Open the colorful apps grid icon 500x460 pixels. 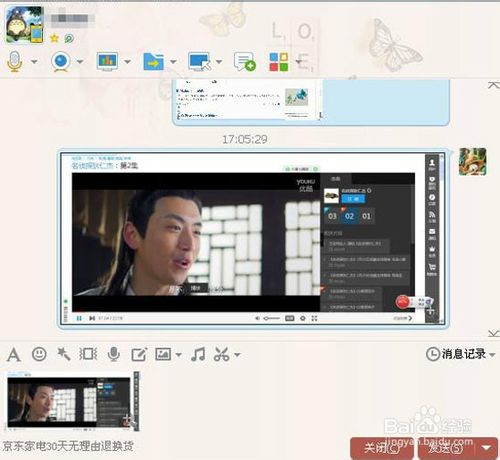[x=279, y=62]
